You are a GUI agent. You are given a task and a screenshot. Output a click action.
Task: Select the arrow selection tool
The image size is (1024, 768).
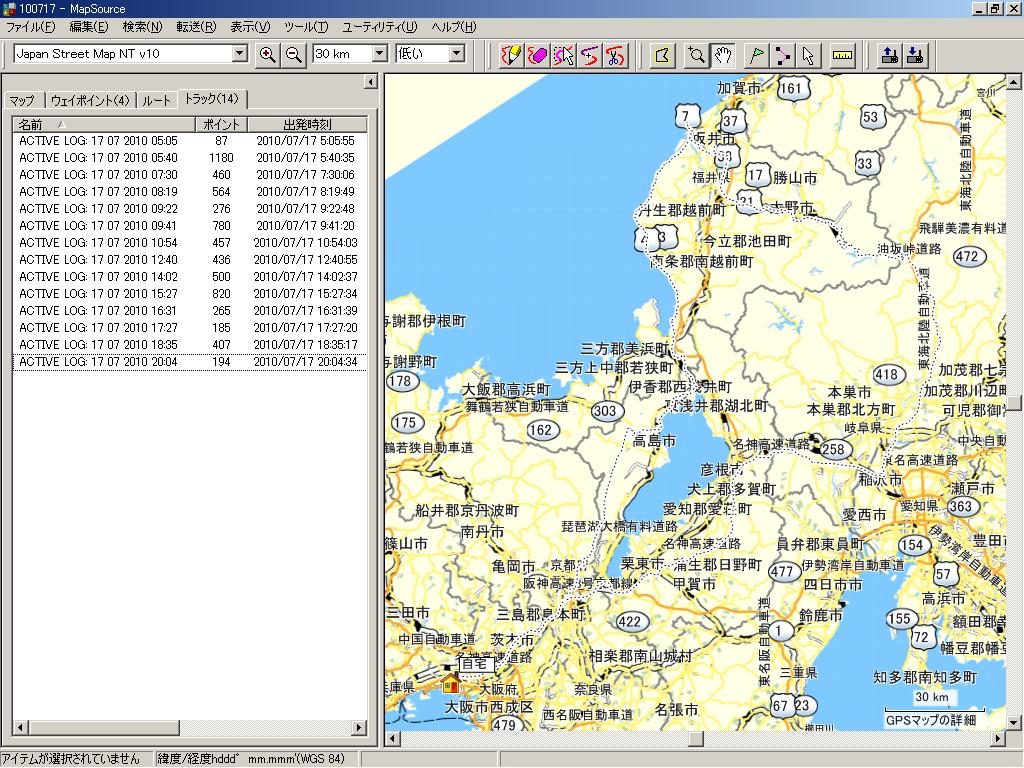(808, 55)
